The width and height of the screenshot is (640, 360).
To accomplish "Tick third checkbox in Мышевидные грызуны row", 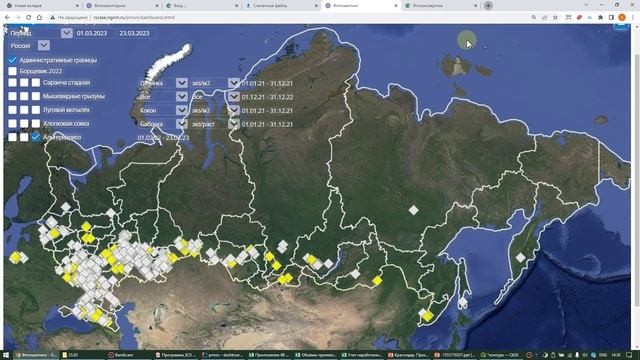I will (x=36, y=96).
